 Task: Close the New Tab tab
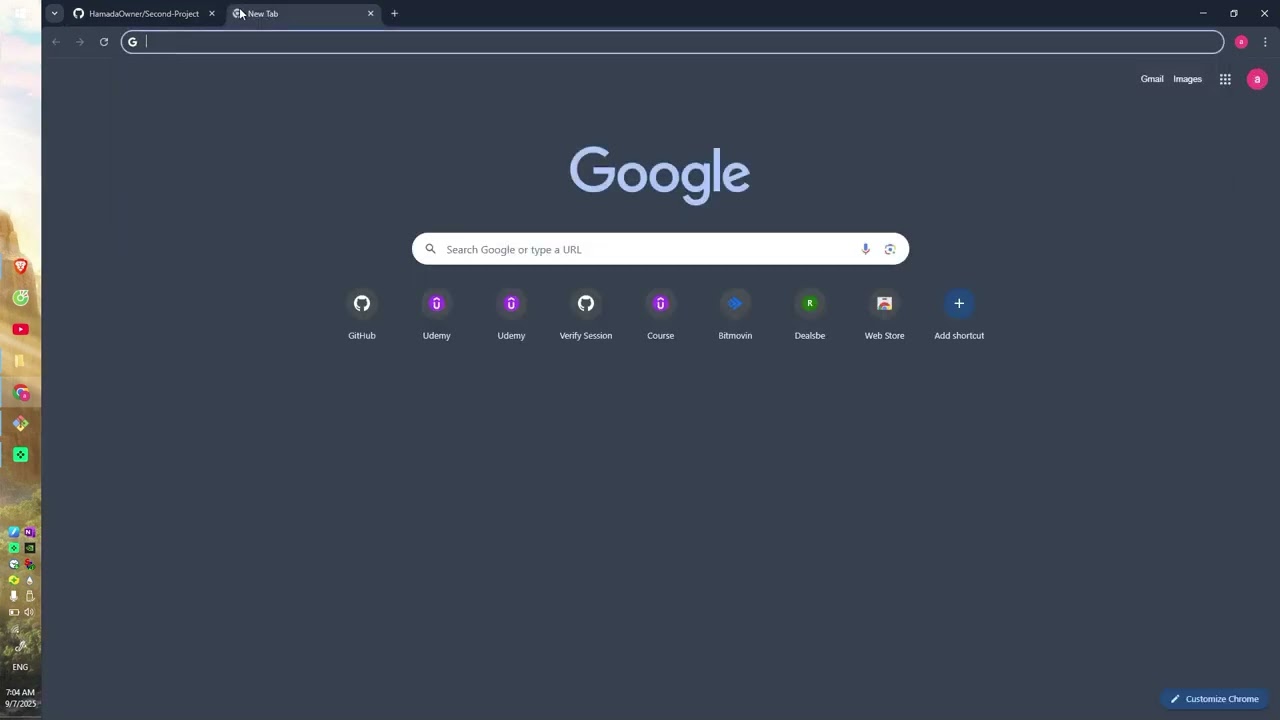pos(370,13)
